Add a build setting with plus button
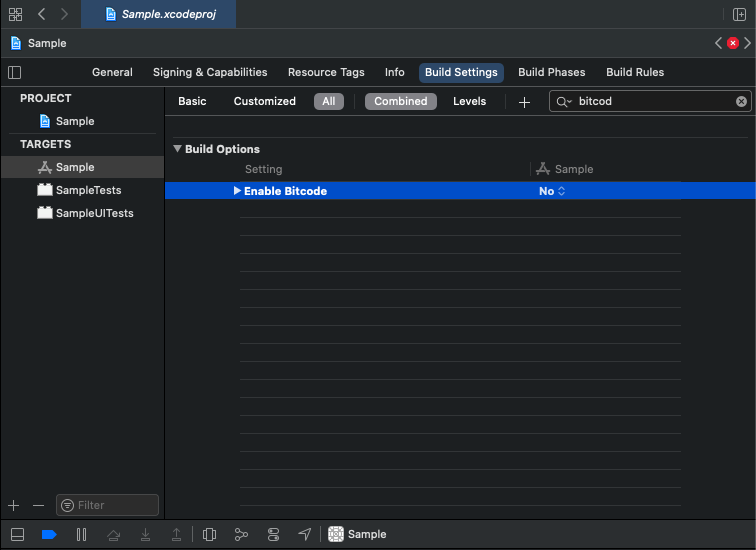This screenshot has width=756, height=550. point(525,102)
